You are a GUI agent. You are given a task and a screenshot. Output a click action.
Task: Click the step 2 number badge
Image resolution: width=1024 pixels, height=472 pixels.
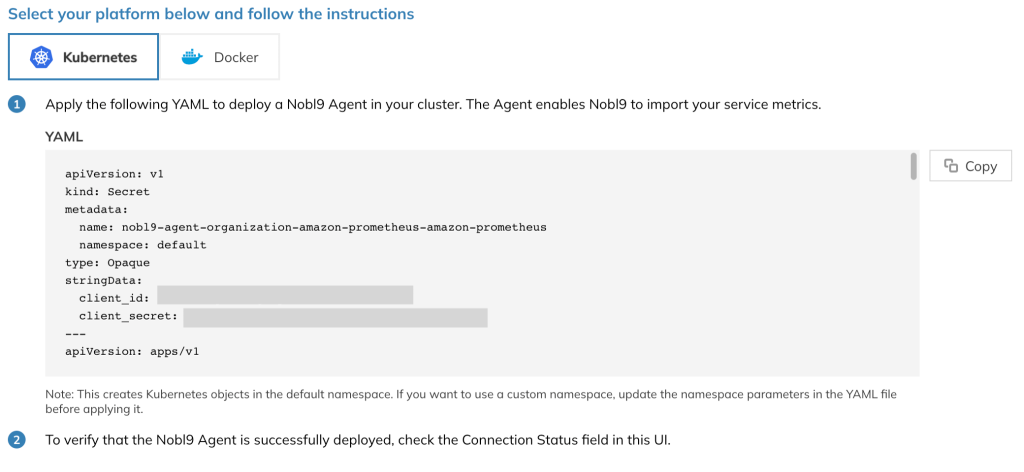click(17, 440)
